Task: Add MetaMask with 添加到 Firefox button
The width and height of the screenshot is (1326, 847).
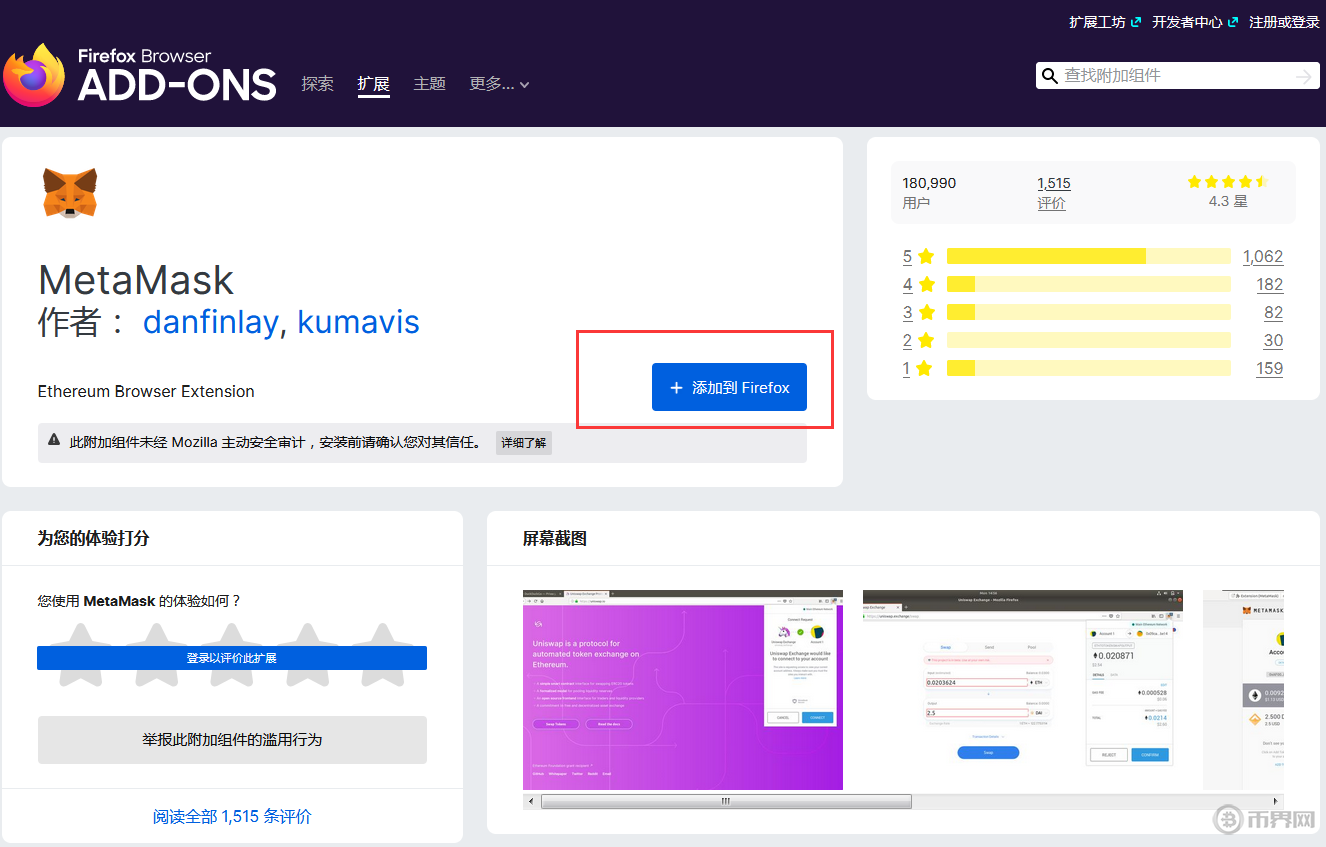Action: pyautogui.click(x=729, y=387)
